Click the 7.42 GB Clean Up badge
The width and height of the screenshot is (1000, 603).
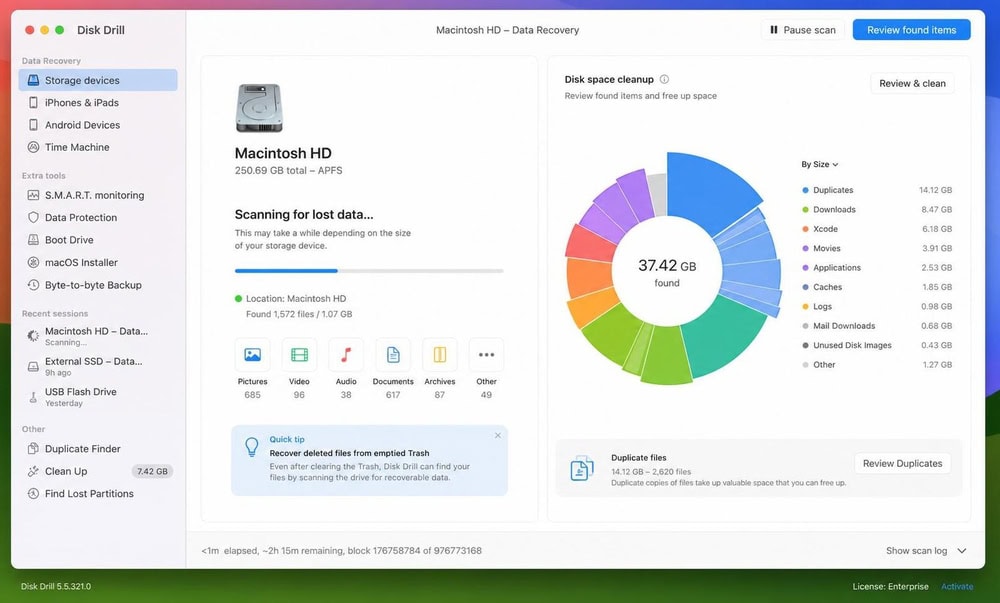coord(152,472)
